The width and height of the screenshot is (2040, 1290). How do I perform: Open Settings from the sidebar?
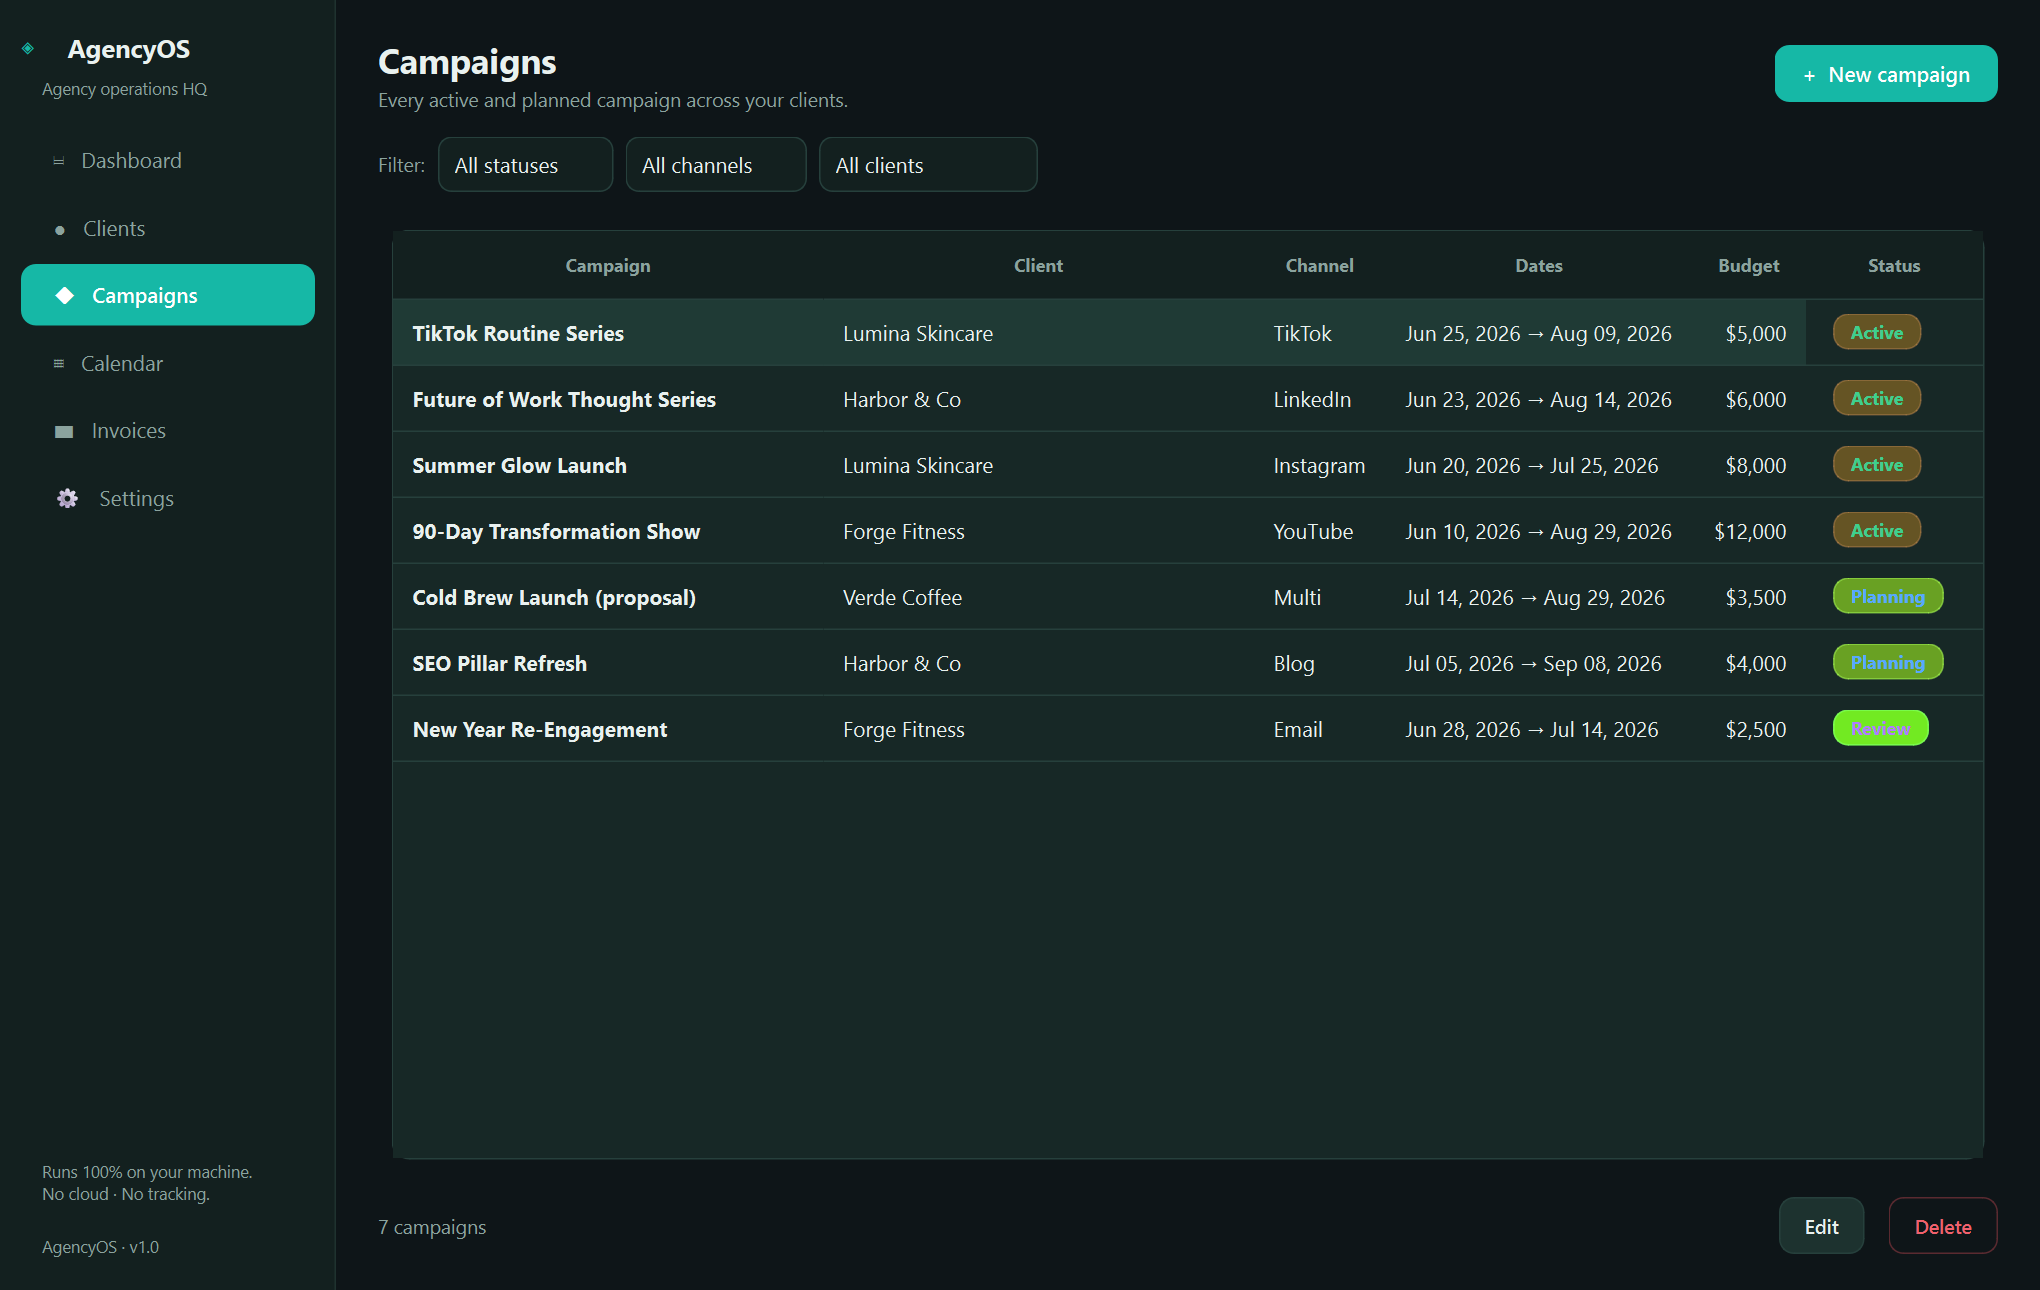click(x=168, y=498)
